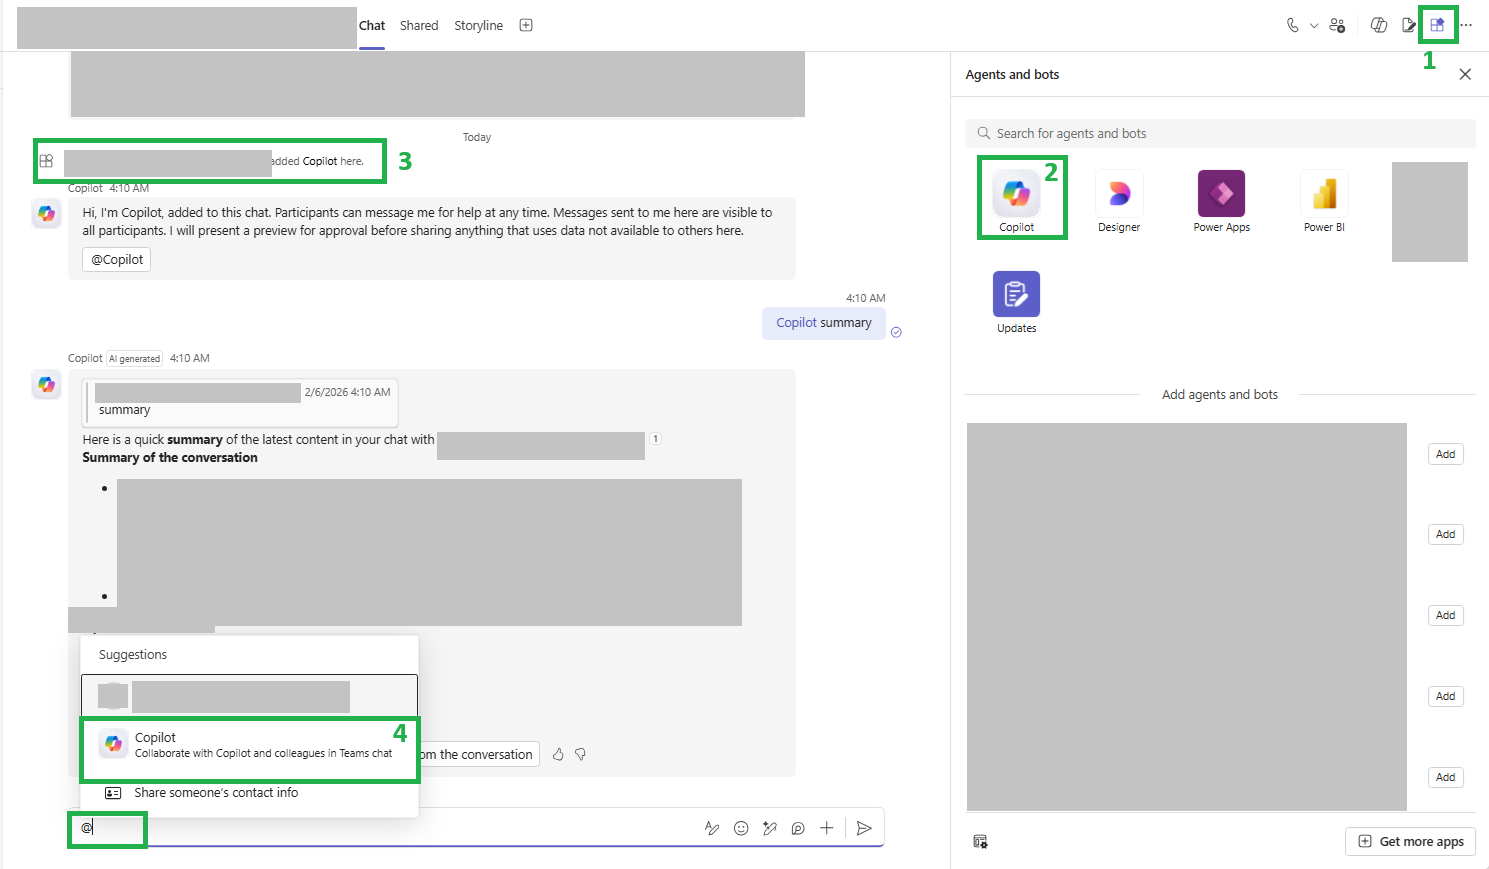The height and width of the screenshot is (869, 1489).
Task: Select the Updates app
Action: pyautogui.click(x=1017, y=303)
